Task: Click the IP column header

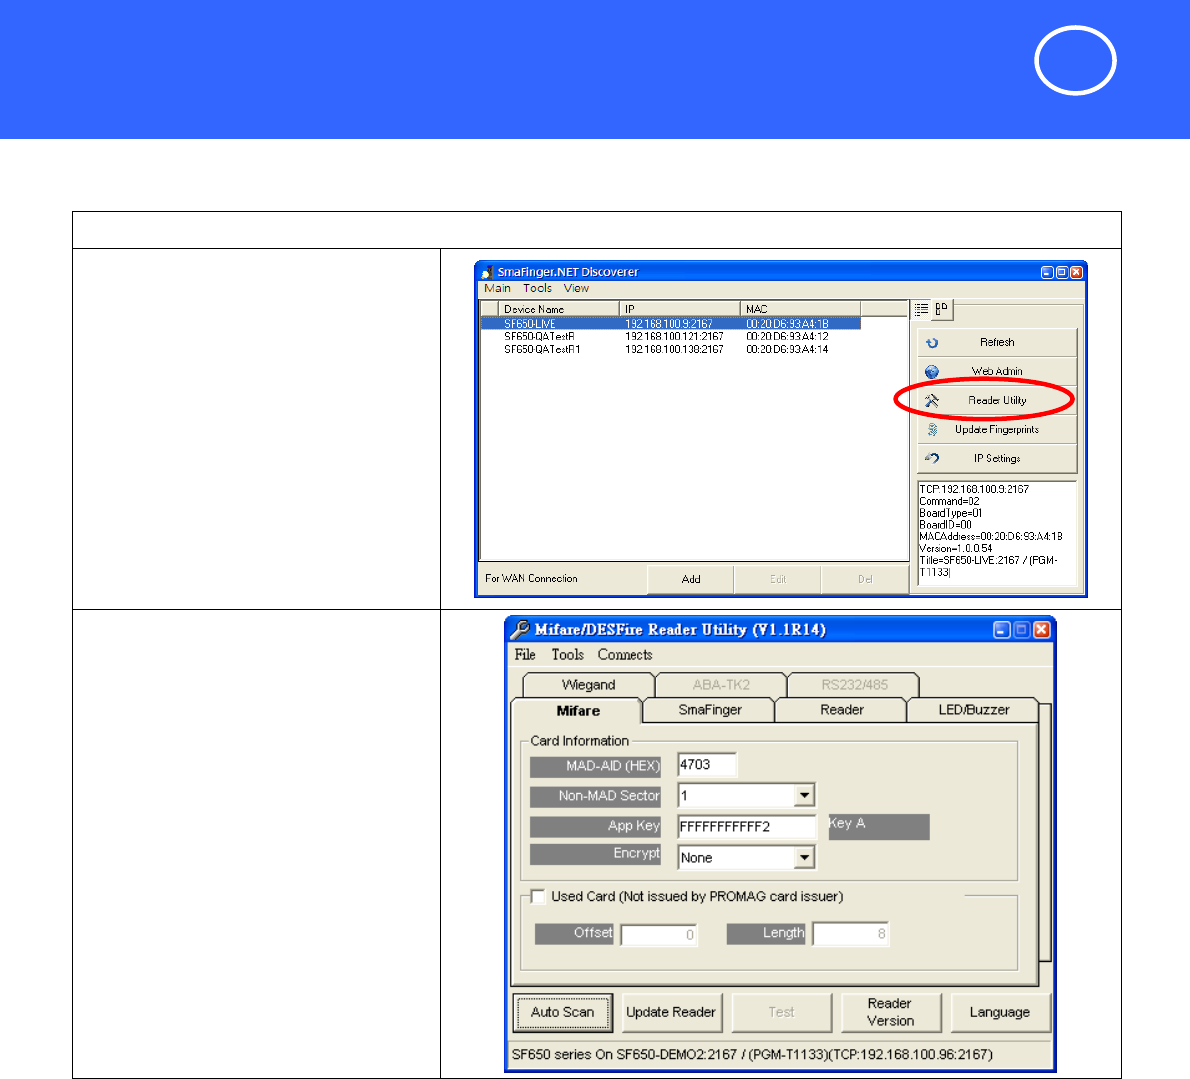Action: pyautogui.click(x=679, y=309)
